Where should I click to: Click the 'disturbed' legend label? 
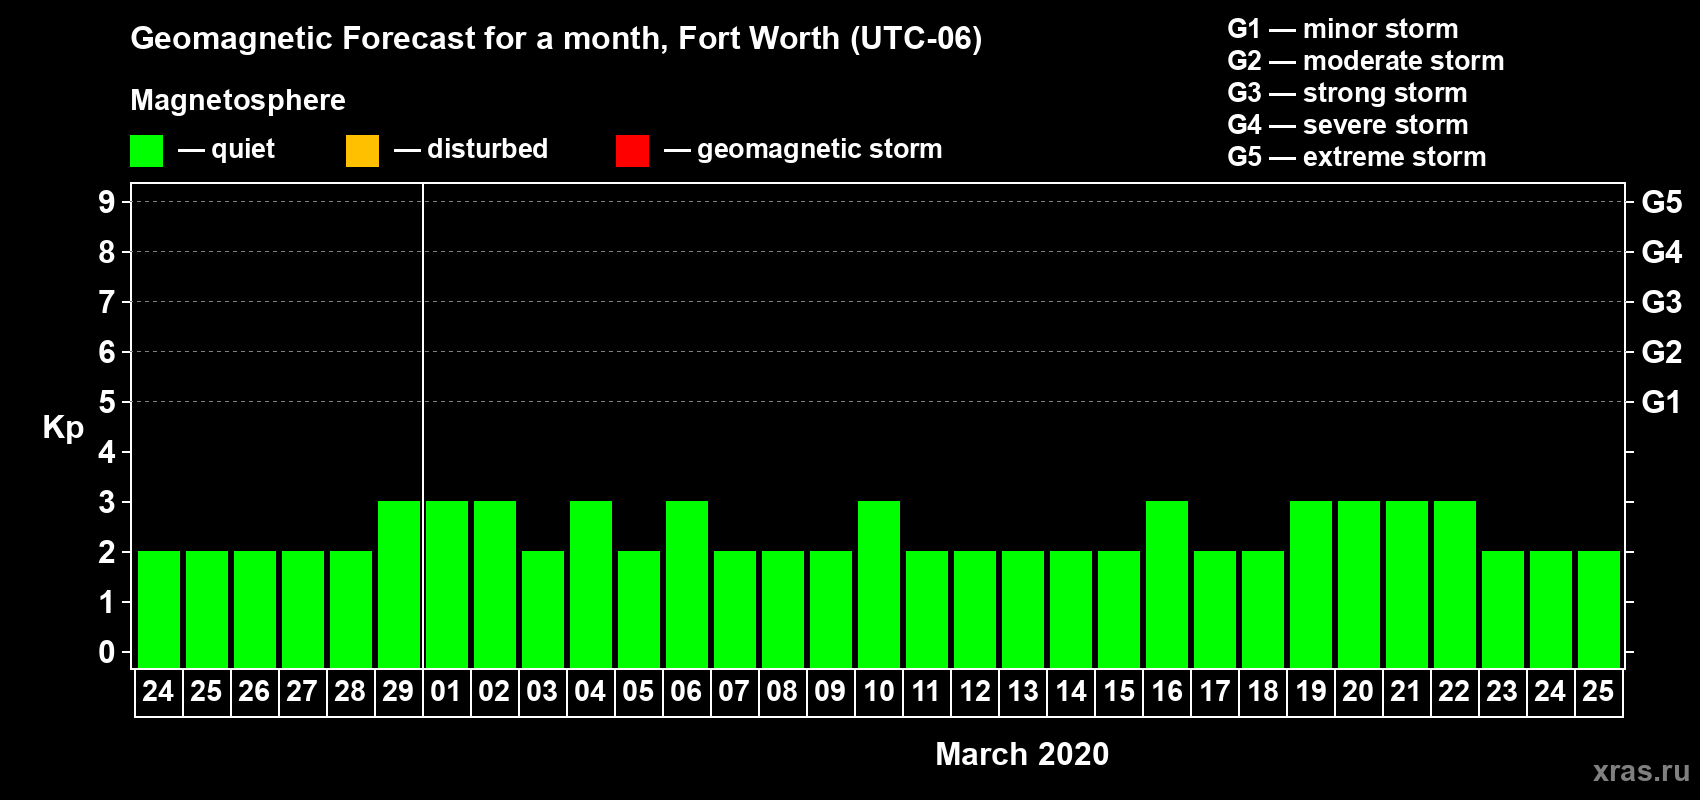(x=487, y=149)
